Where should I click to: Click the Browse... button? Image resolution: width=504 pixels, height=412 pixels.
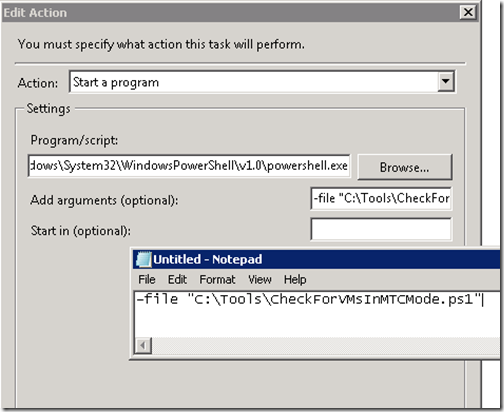pyautogui.click(x=405, y=167)
